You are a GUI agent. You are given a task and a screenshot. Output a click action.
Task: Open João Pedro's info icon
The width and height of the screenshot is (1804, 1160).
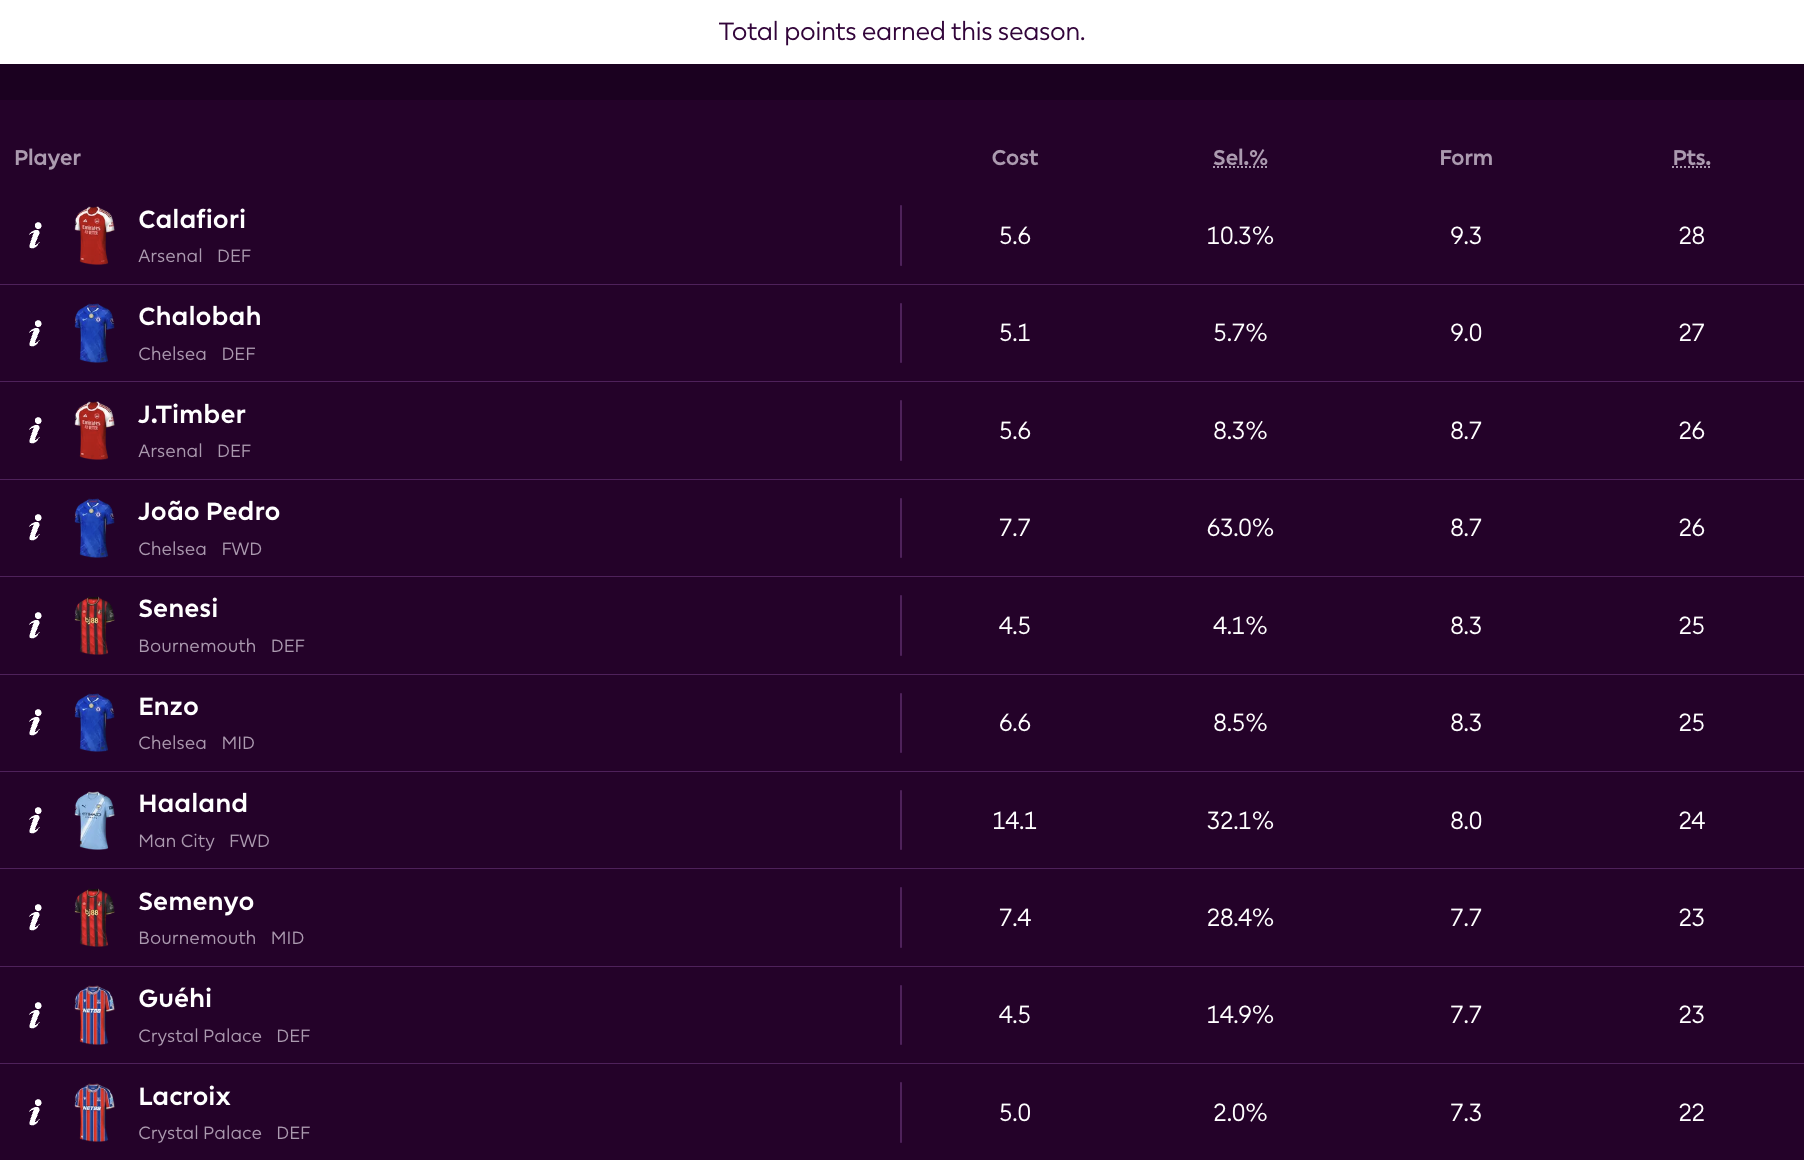point(35,528)
